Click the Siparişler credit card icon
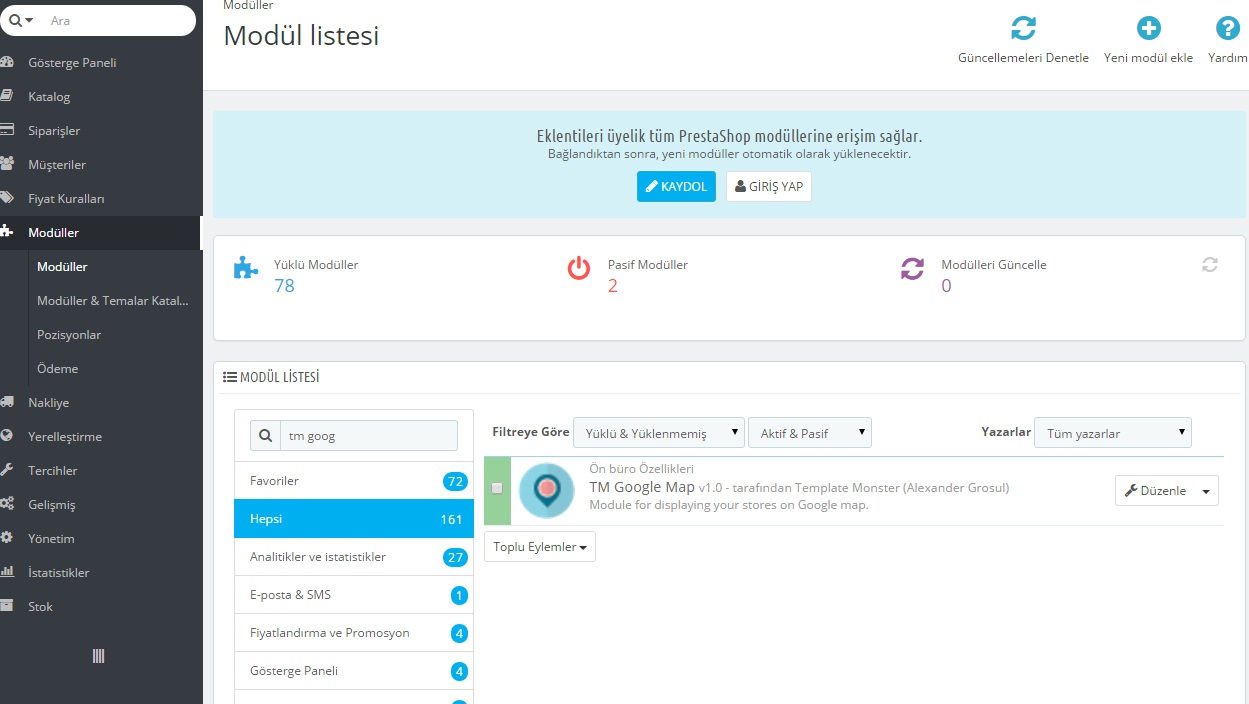 coord(7,130)
